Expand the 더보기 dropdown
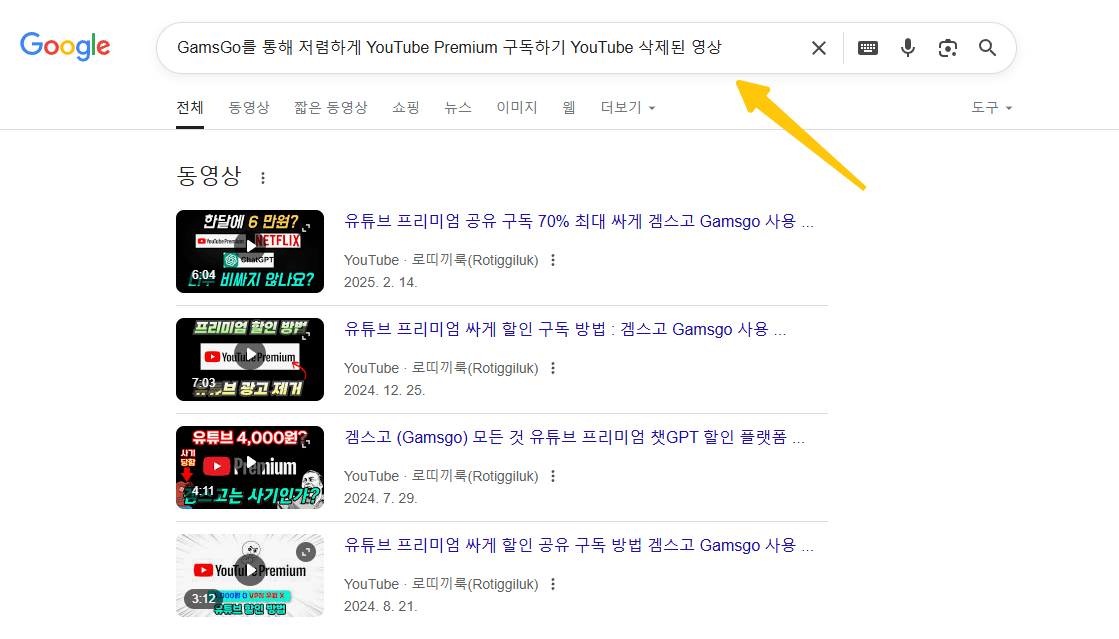This screenshot has height=639, width=1119. [x=627, y=108]
